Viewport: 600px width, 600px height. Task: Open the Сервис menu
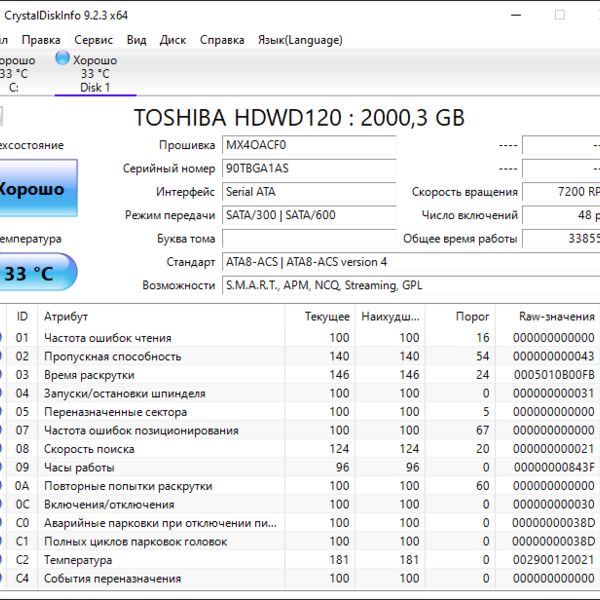click(x=94, y=40)
